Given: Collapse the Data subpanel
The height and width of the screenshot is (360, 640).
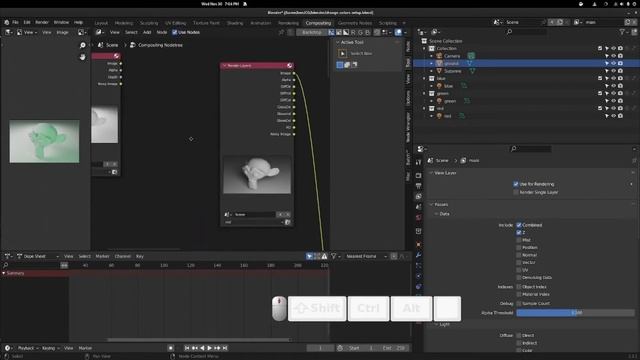Looking at the screenshot, I should click(x=437, y=214).
